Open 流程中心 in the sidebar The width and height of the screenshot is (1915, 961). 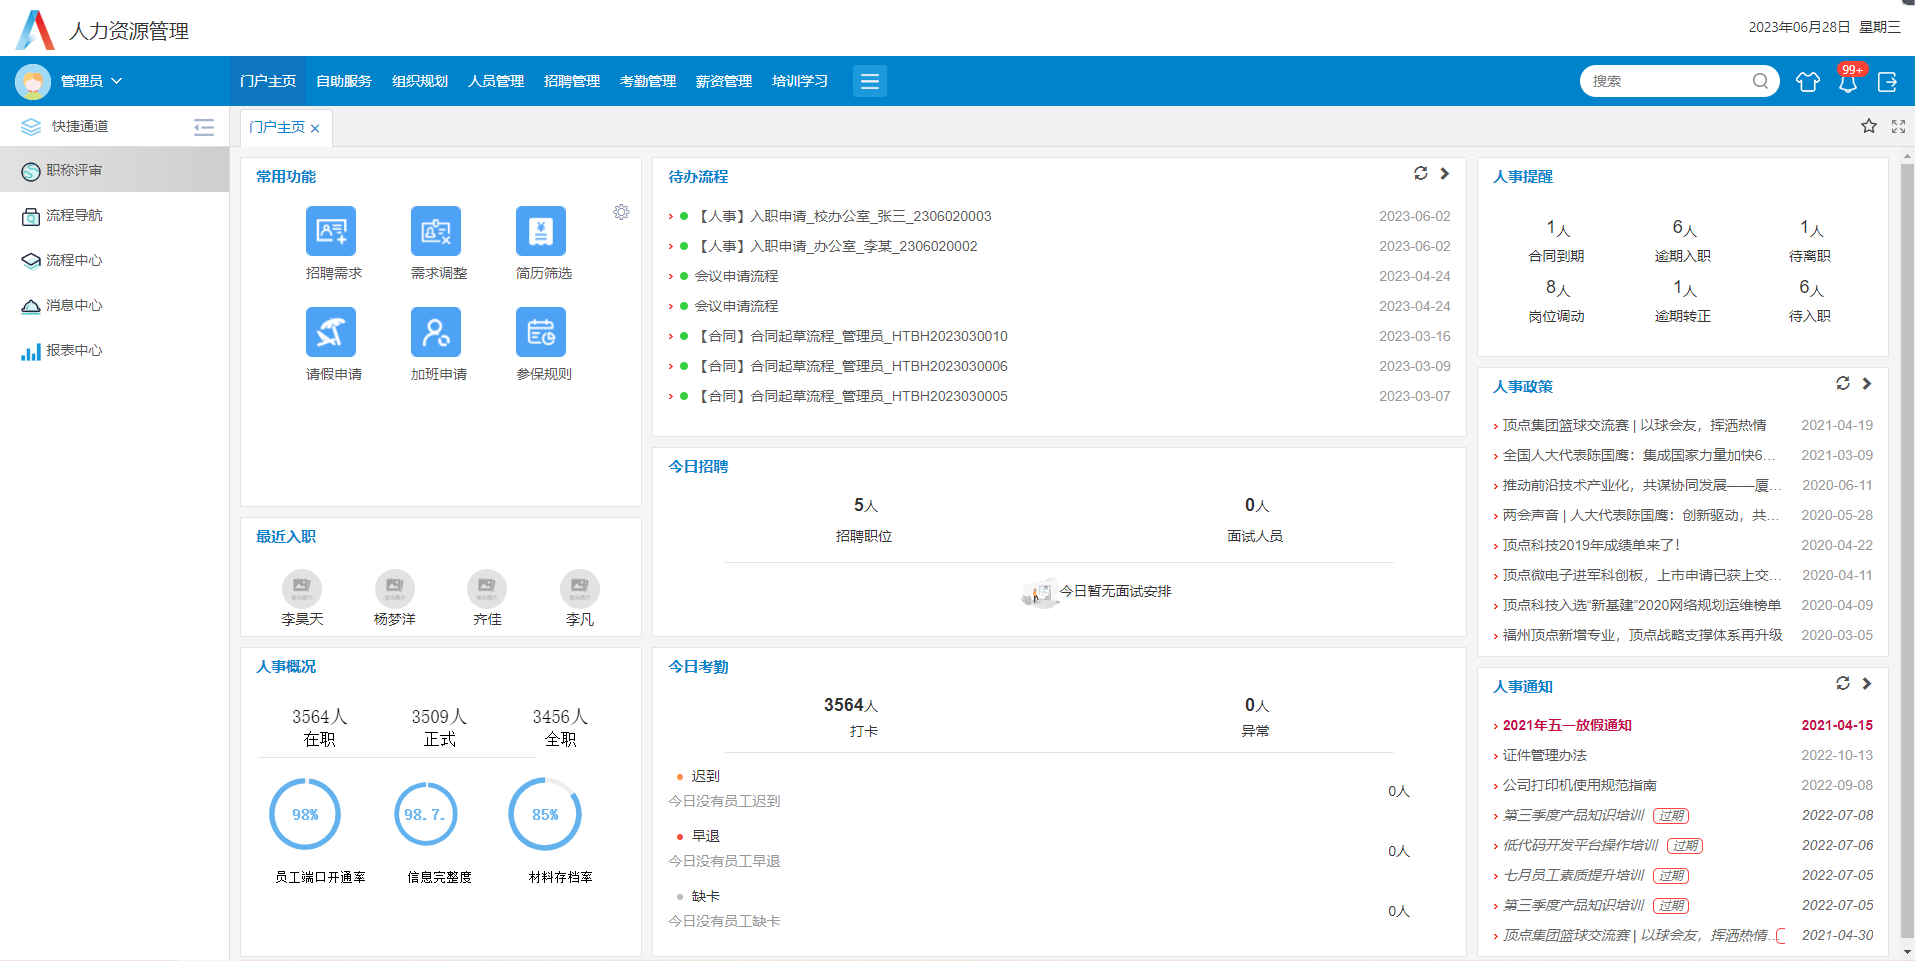[114, 260]
